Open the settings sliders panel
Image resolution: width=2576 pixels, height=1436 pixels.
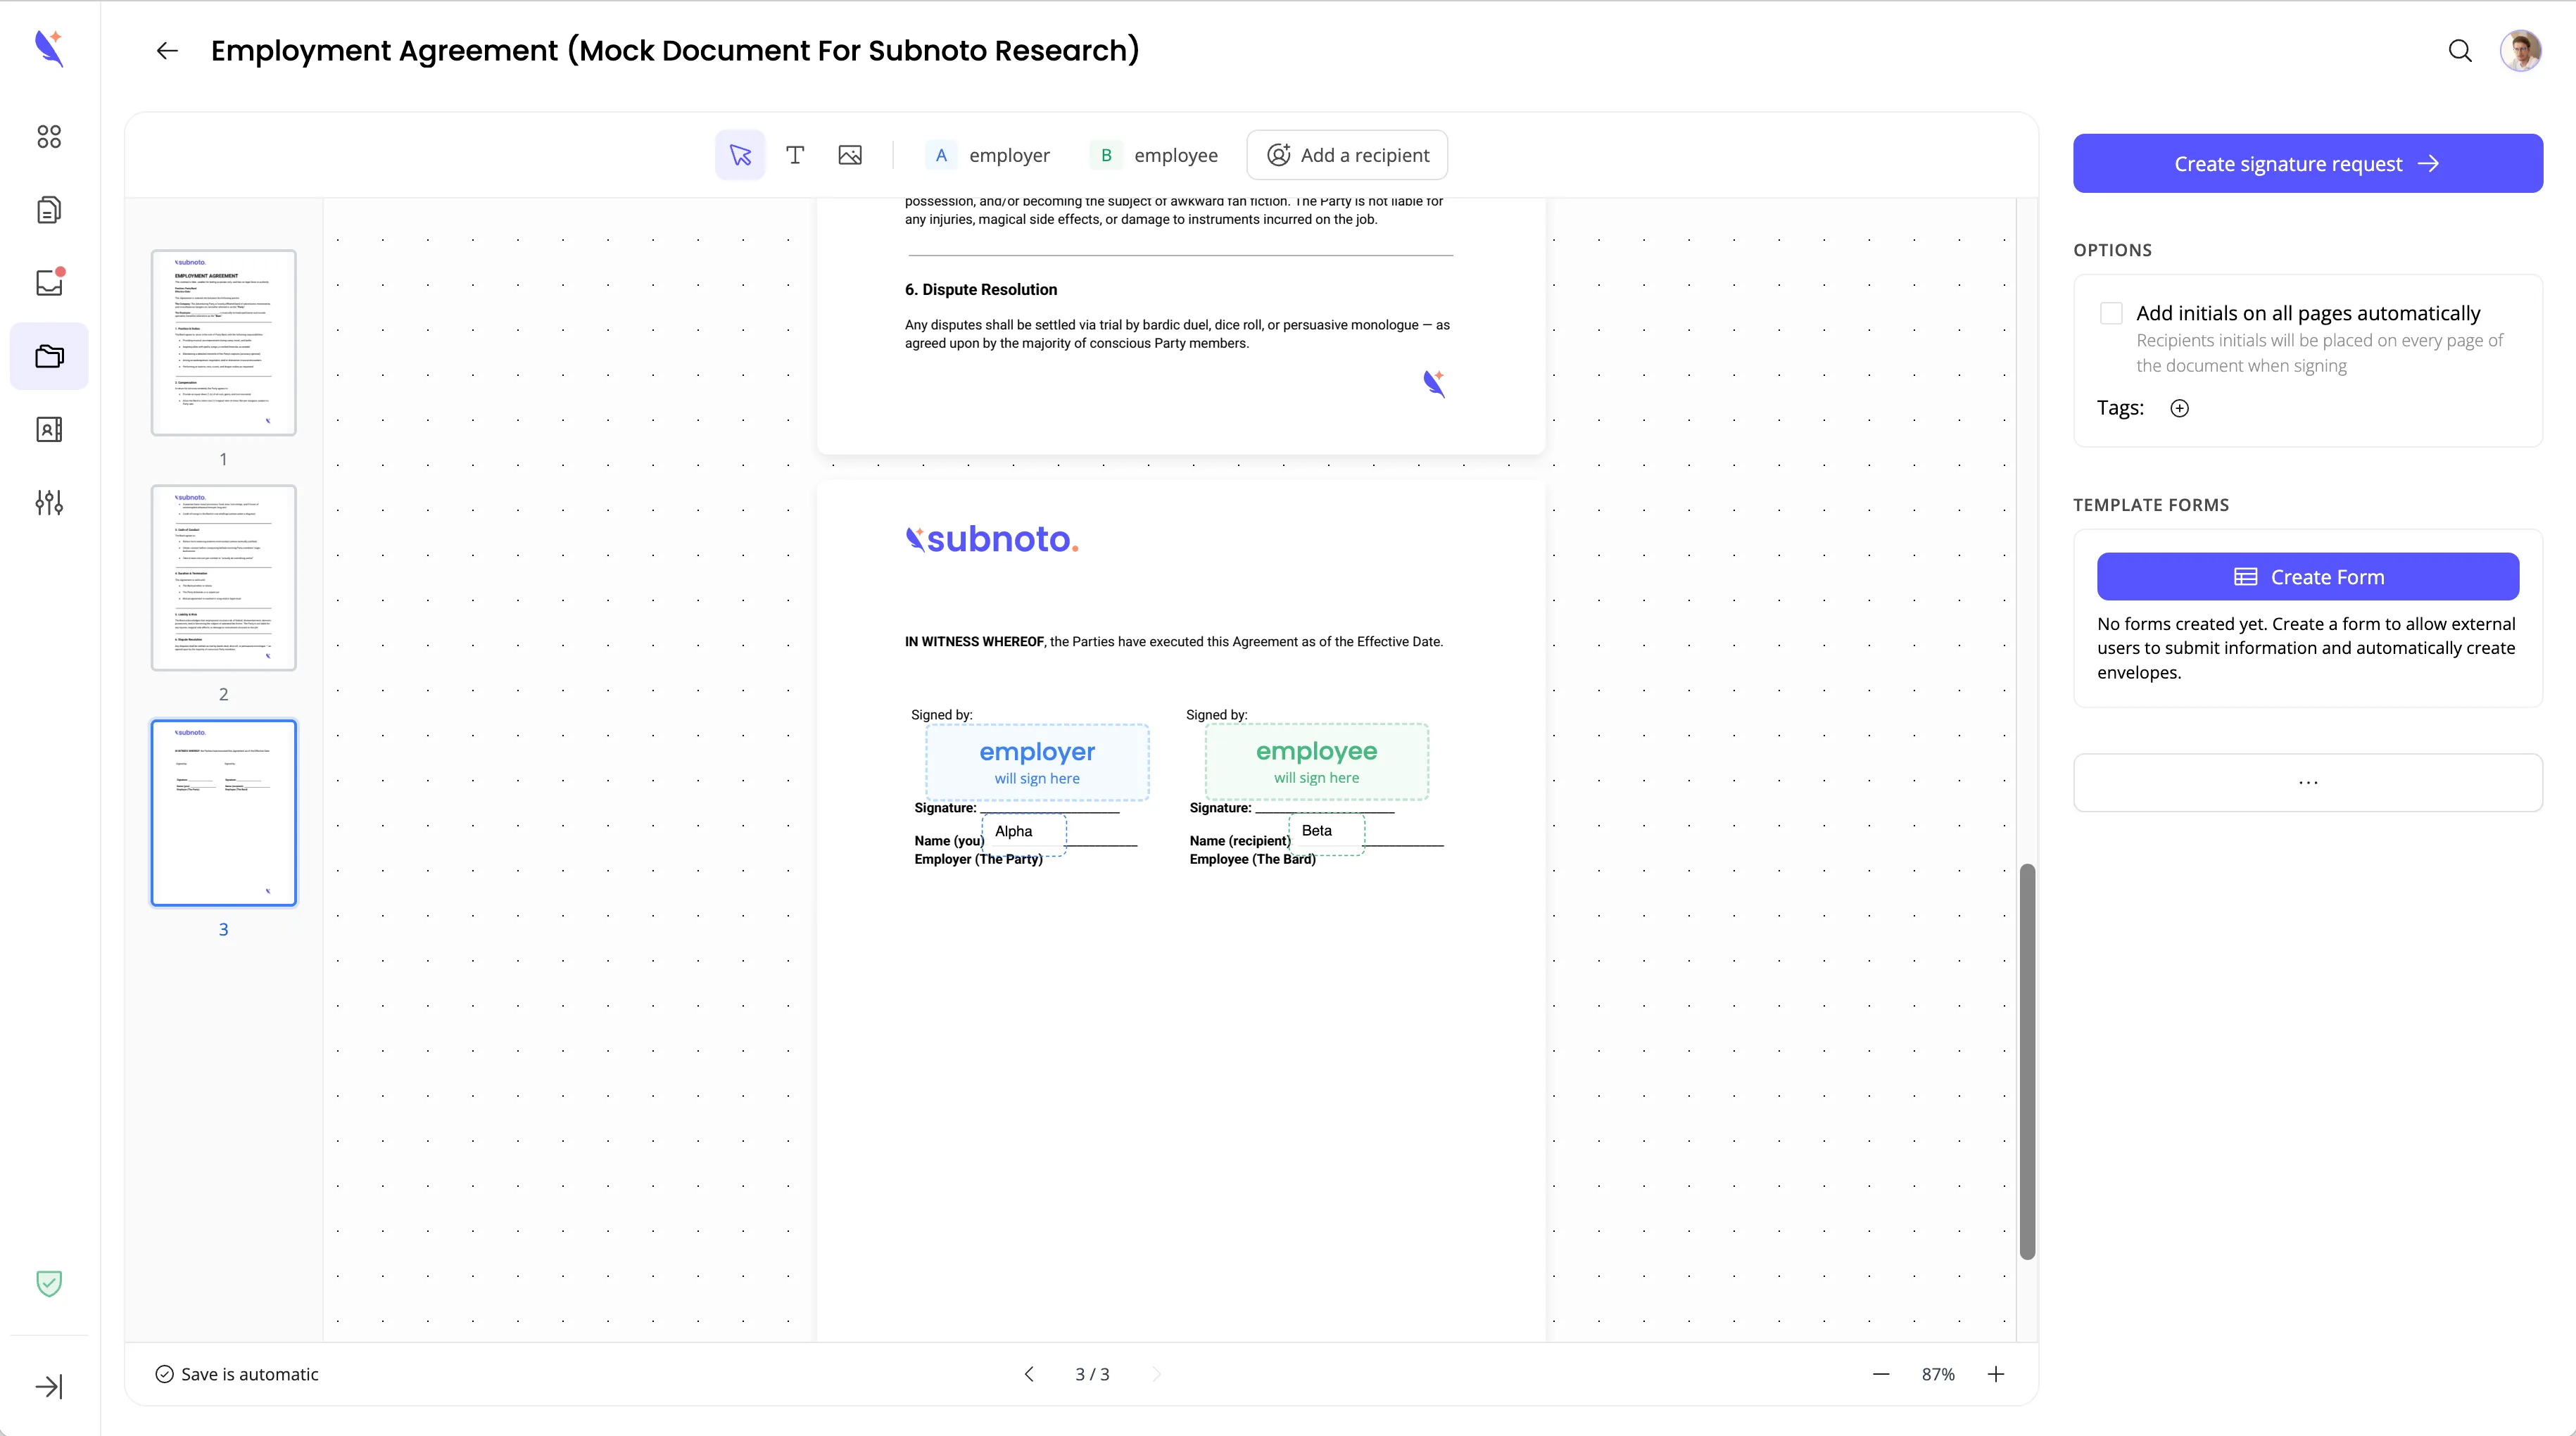(49, 503)
